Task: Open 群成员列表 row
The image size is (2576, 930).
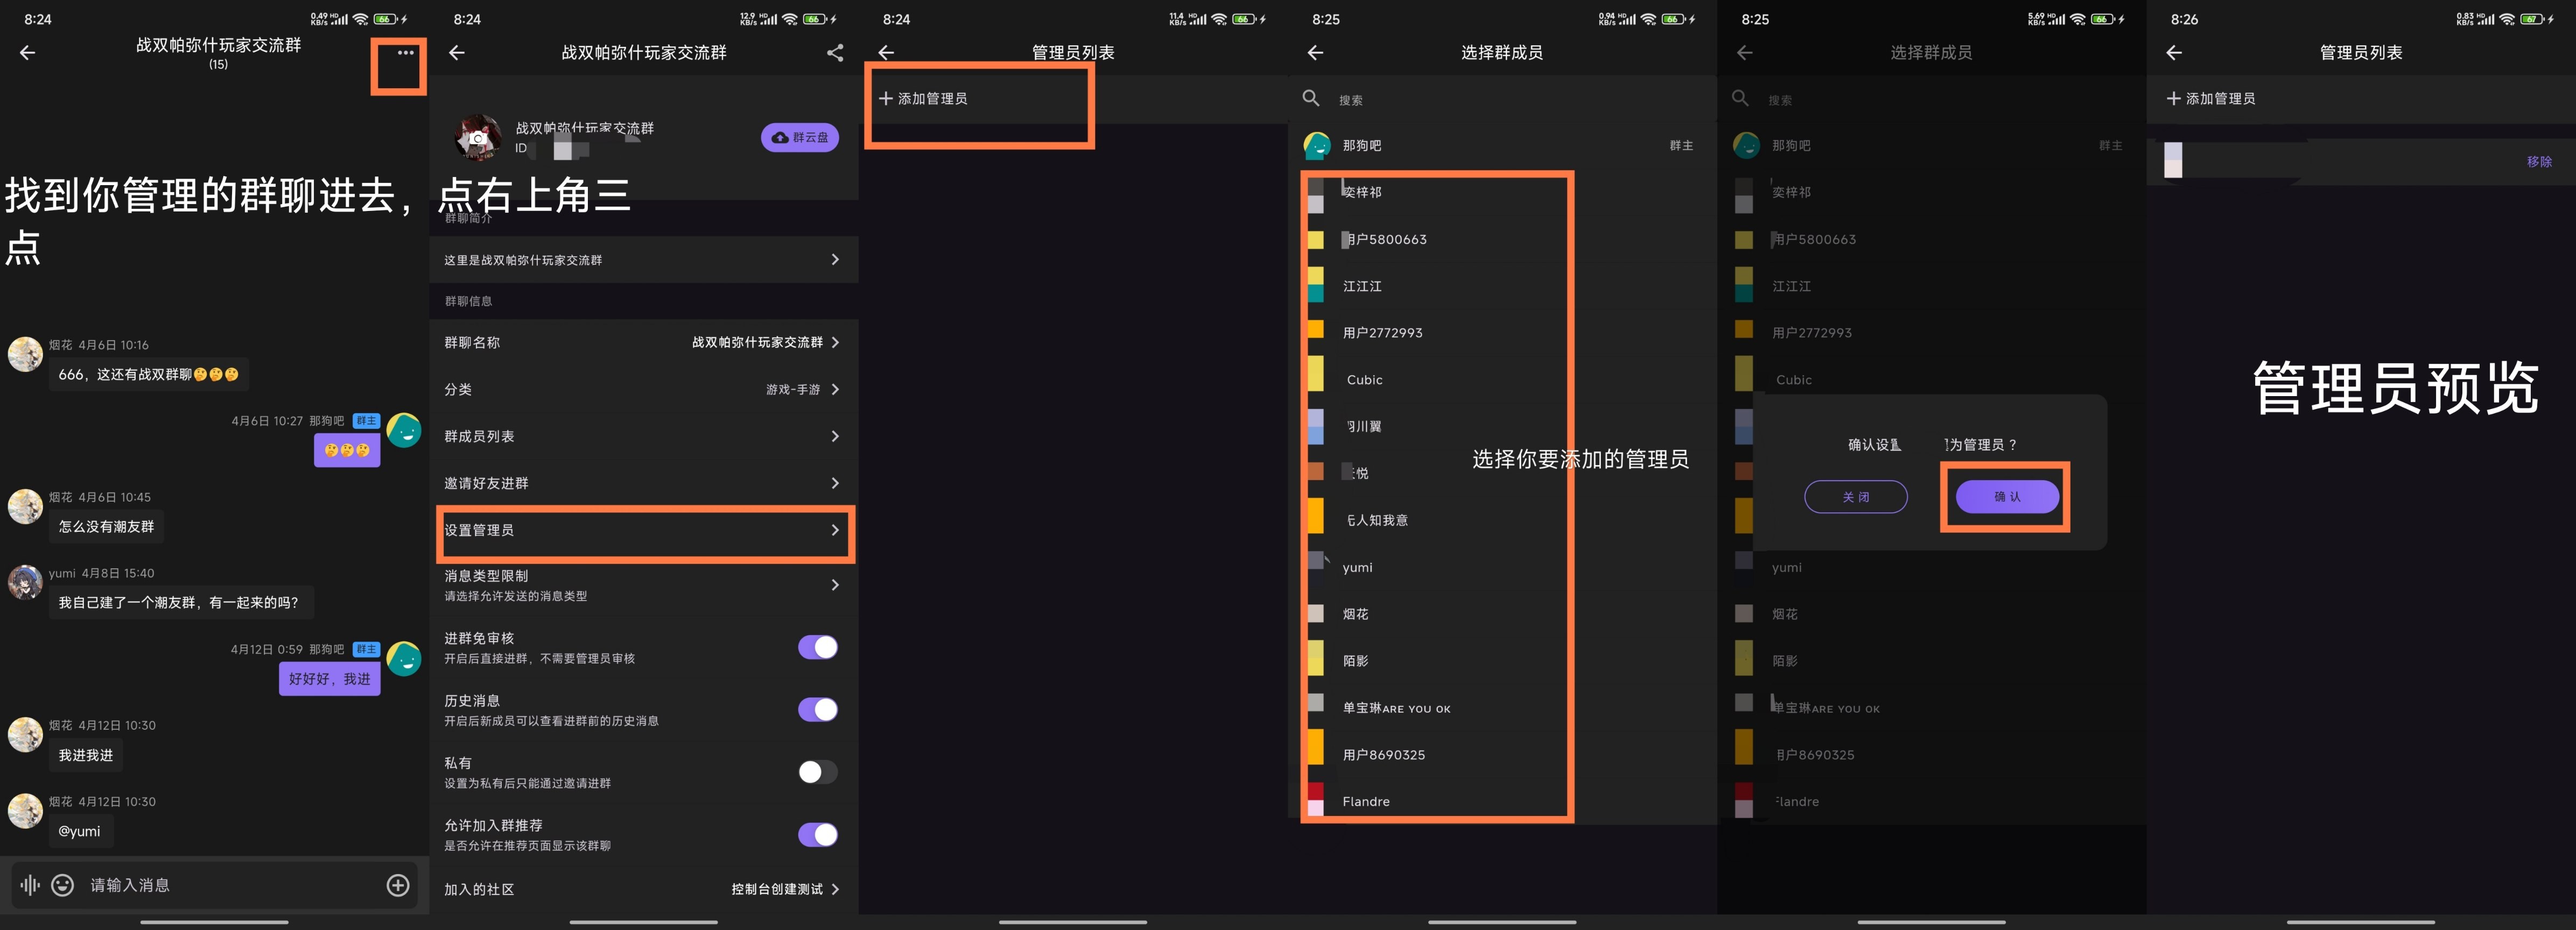Action: click(644, 436)
